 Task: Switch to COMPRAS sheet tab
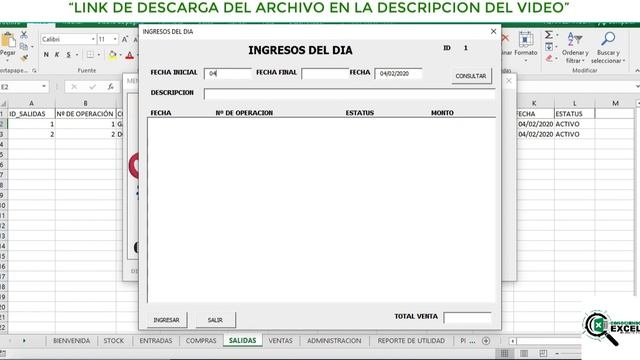coord(201,340)
